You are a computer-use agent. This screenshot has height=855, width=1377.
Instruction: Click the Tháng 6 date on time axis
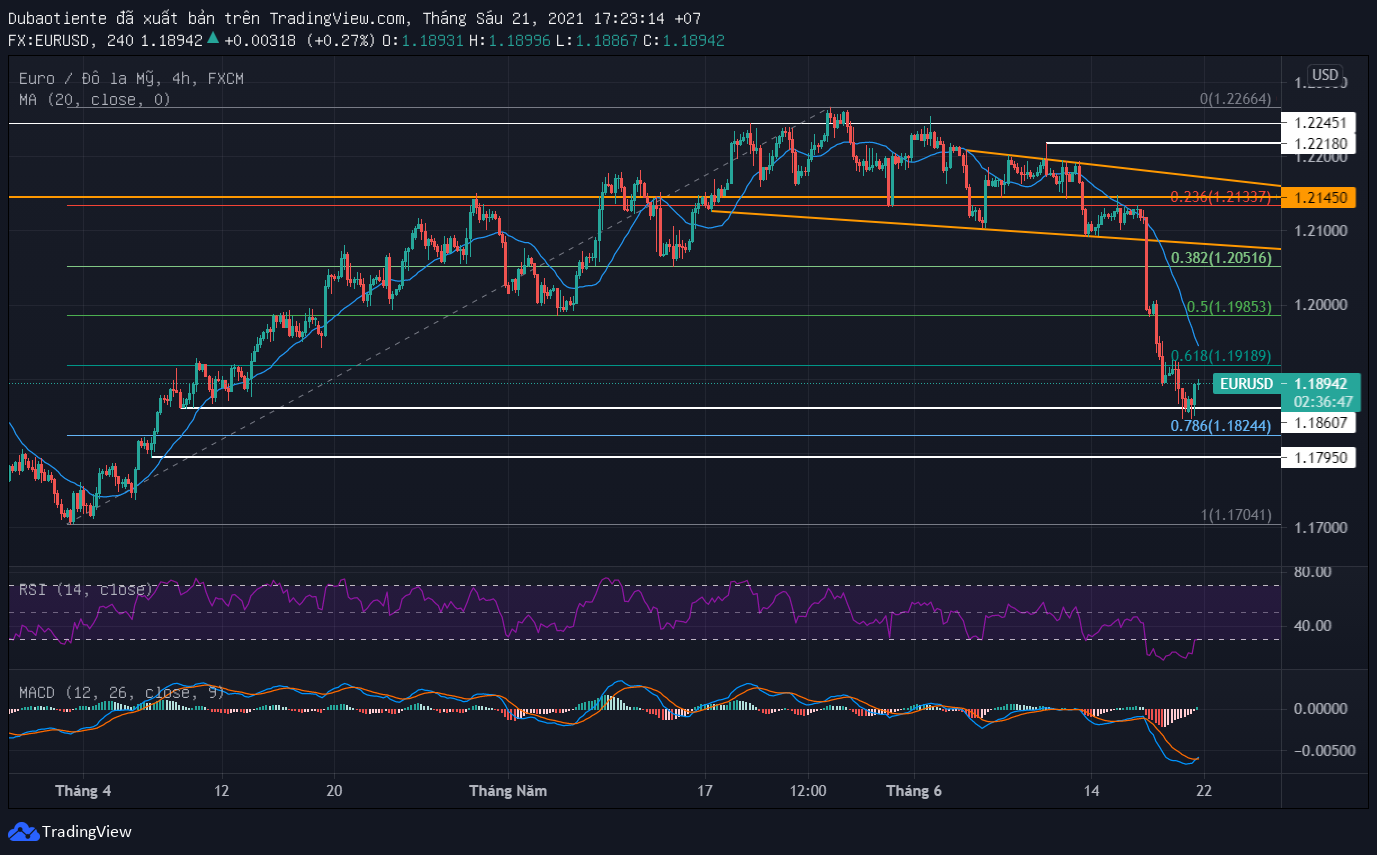(914, 790)
